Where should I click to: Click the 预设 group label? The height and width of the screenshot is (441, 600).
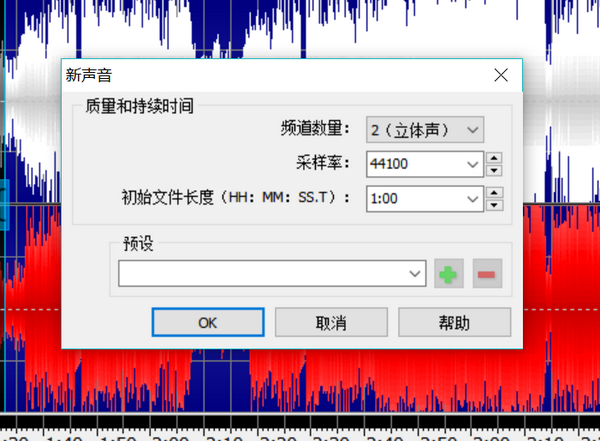(138, 243)
